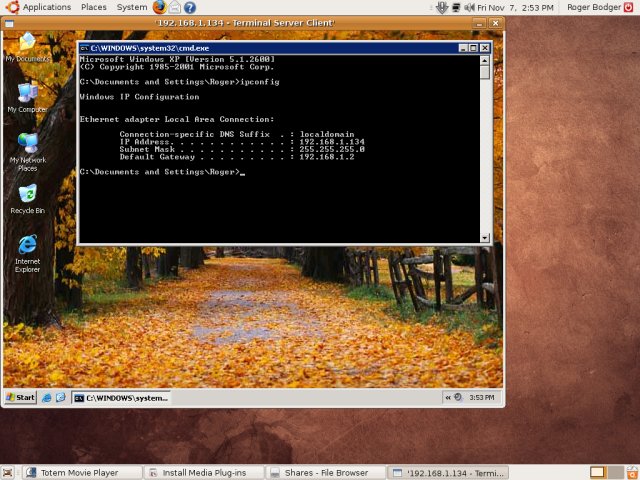The width and height of the screenshot is (640, 480).
Task: Switch to second workspace in switcher
Action: pos(615,473)
